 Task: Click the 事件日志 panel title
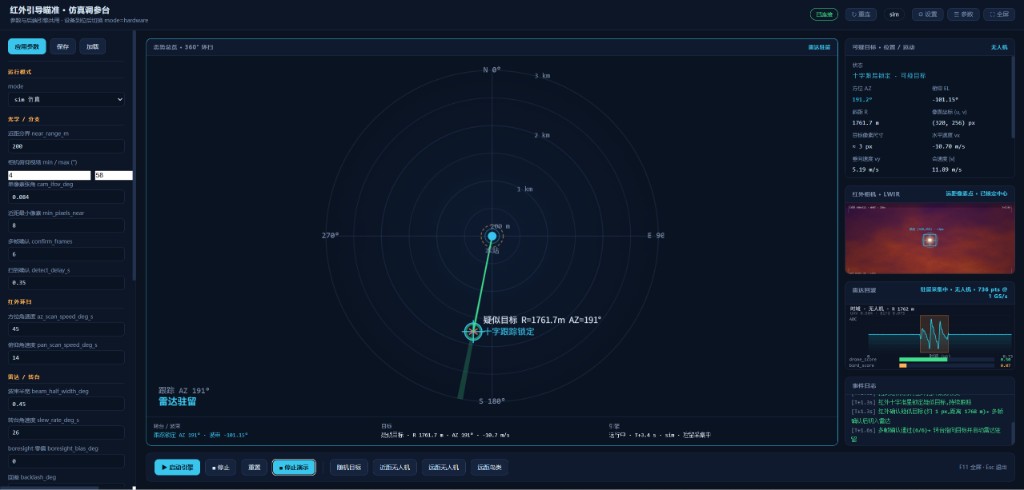[x=863, y=386]
